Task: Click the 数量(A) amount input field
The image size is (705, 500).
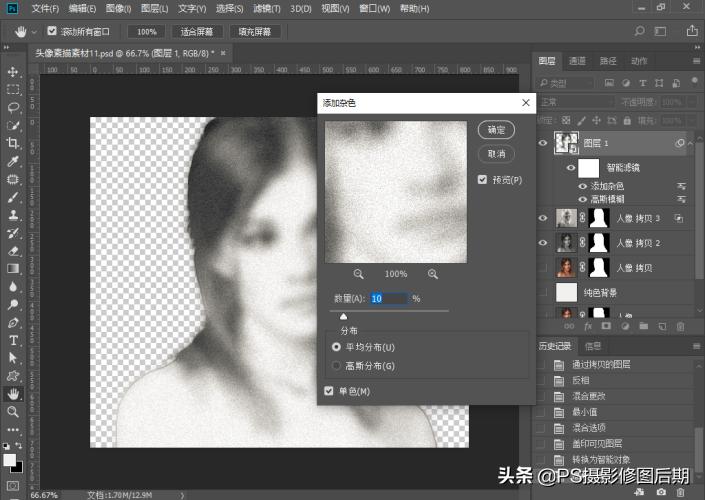Action: [389, 299]
